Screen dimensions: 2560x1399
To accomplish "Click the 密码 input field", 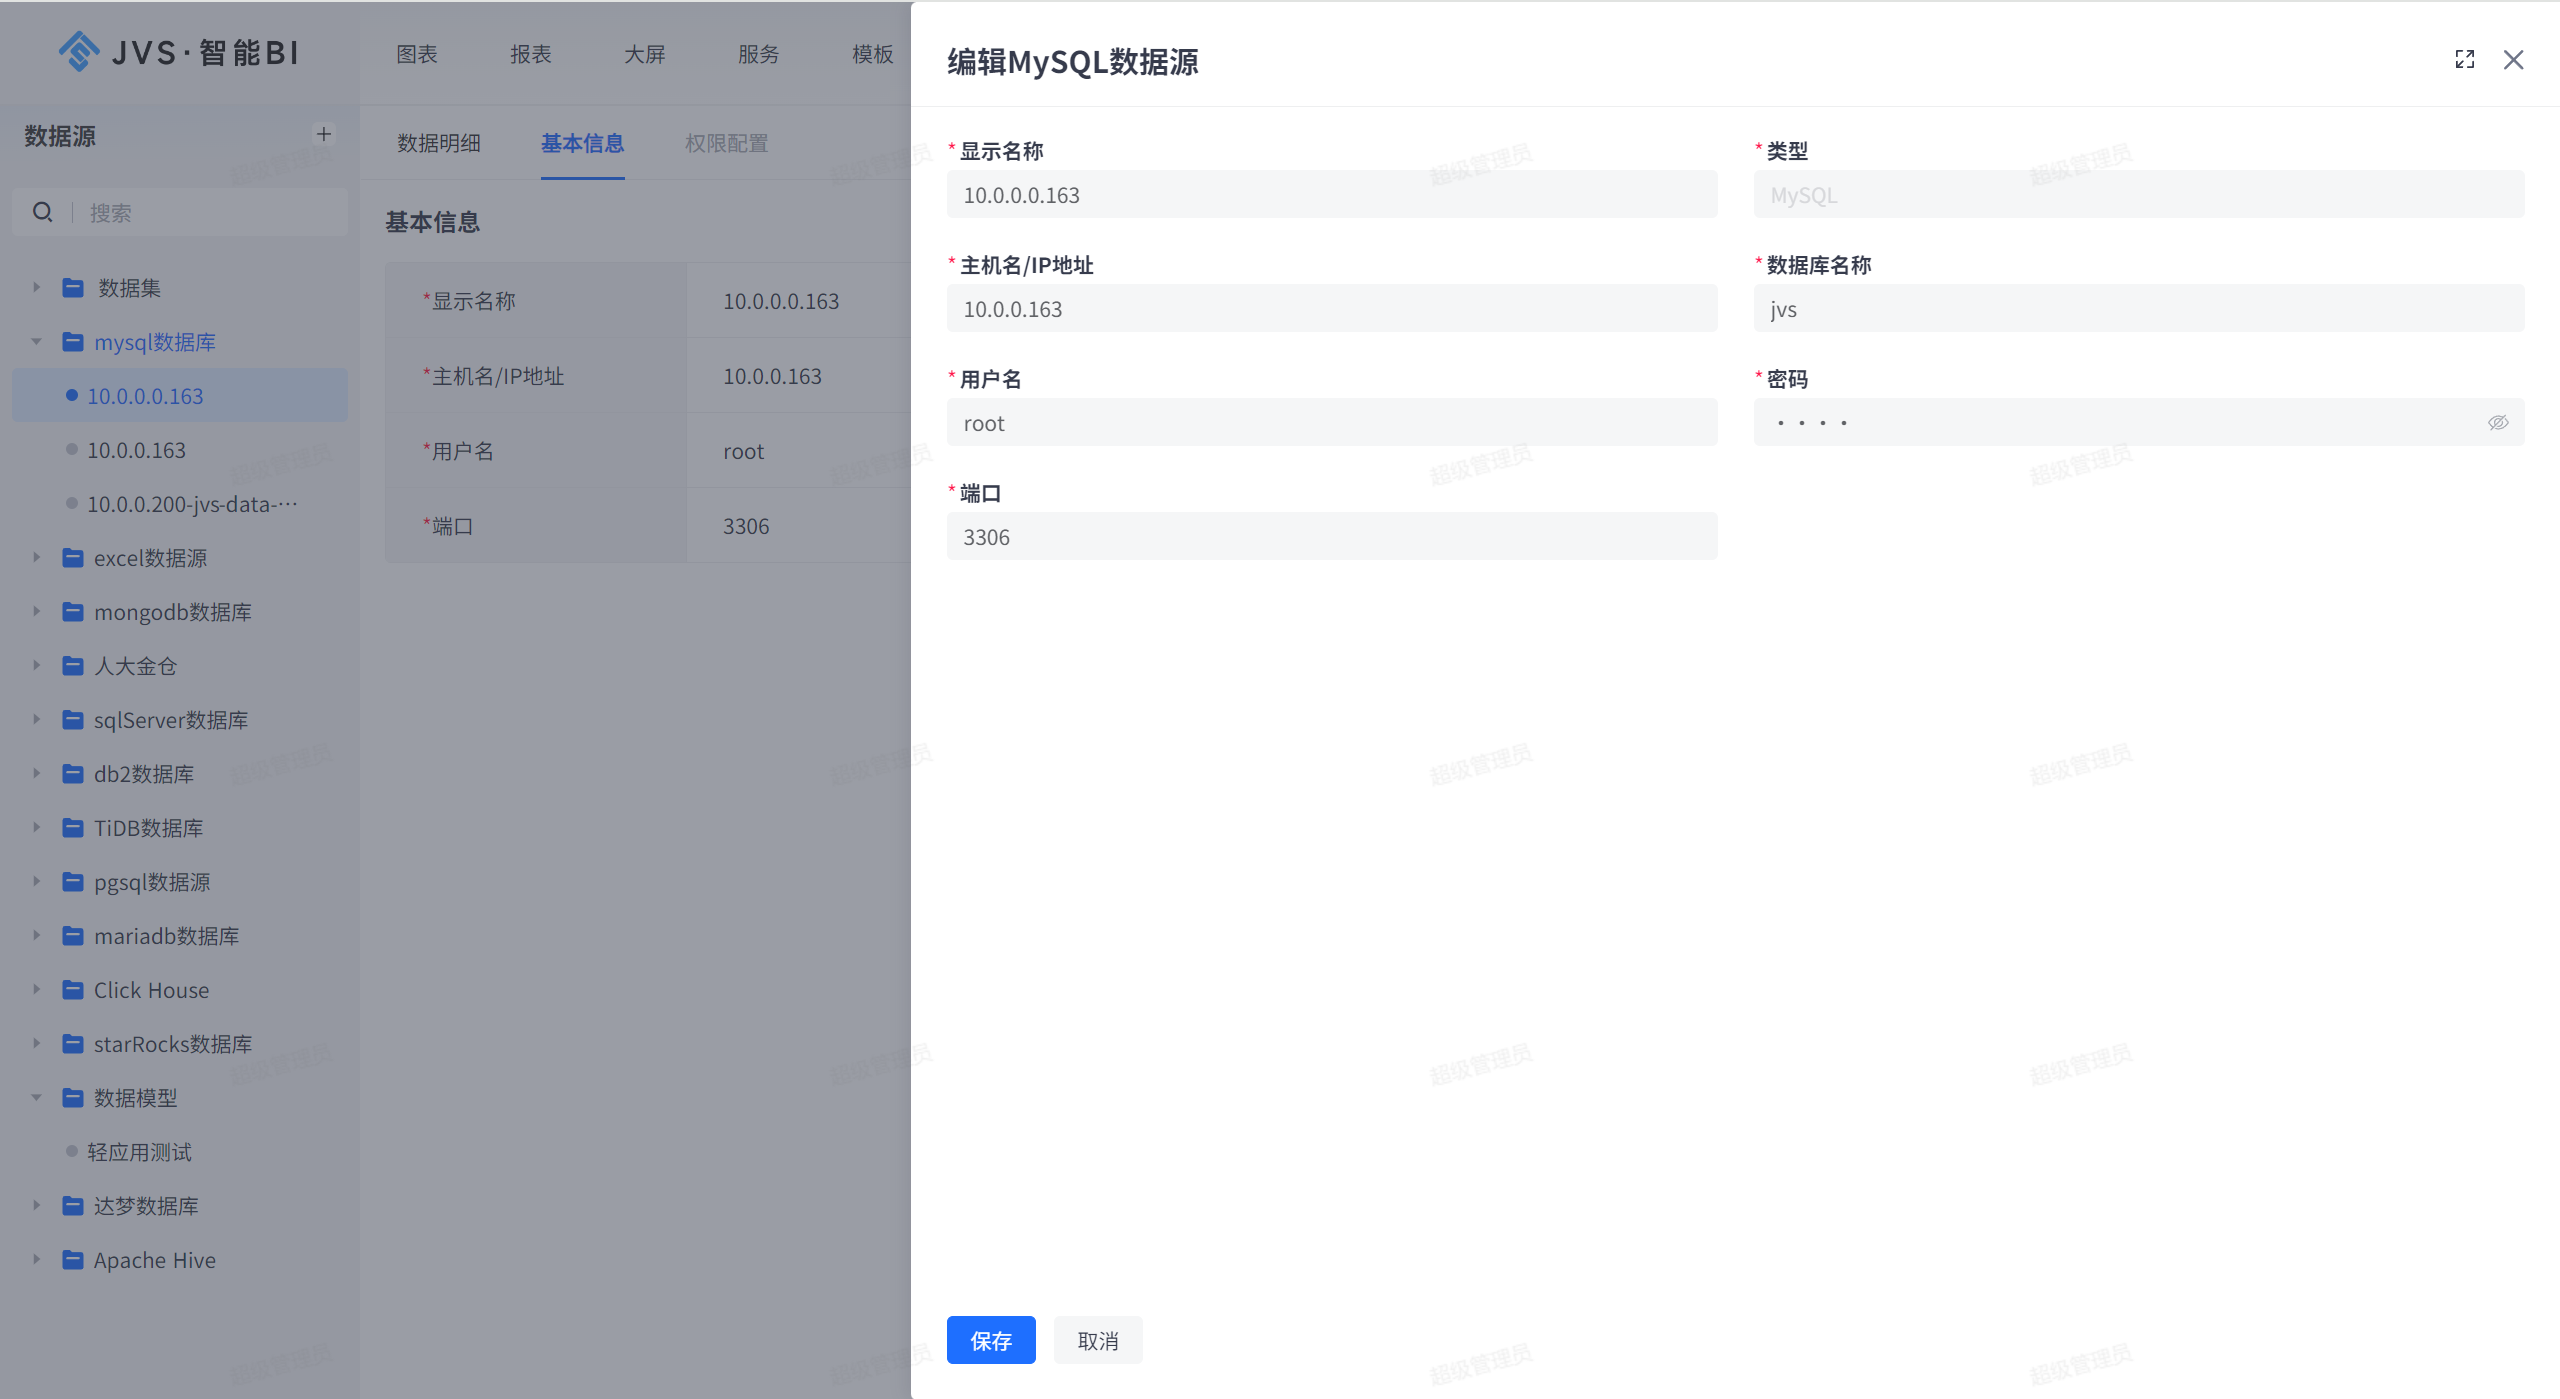I will tap(2139, 422).
